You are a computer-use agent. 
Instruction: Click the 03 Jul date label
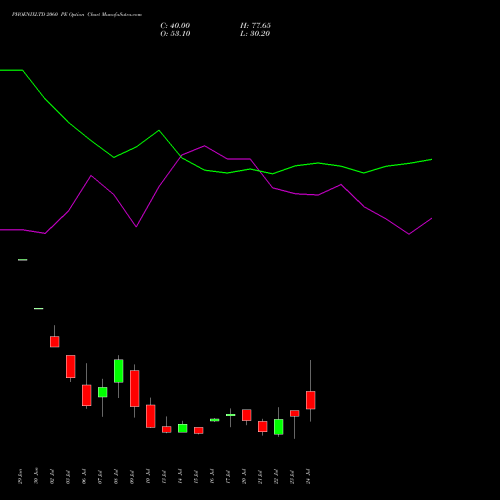tap(68, 476)
